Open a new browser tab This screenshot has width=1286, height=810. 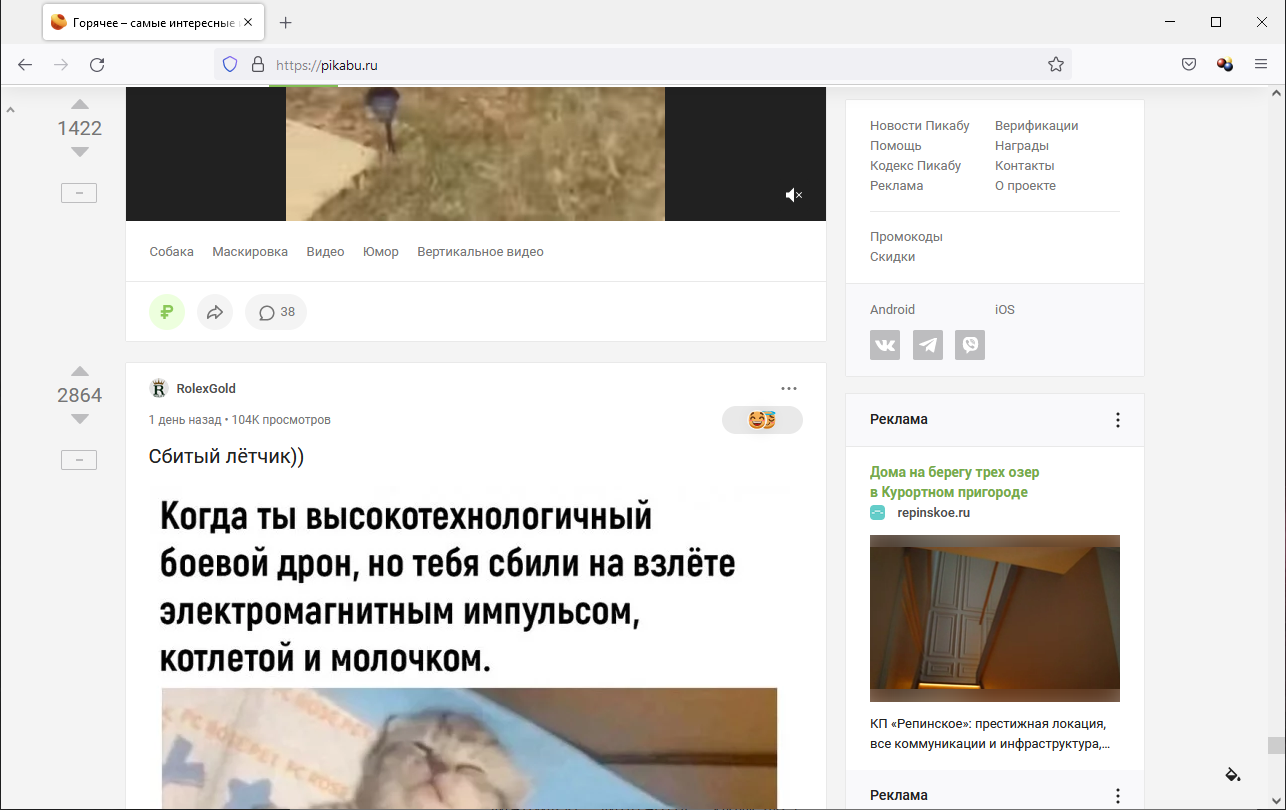point(286,22)
